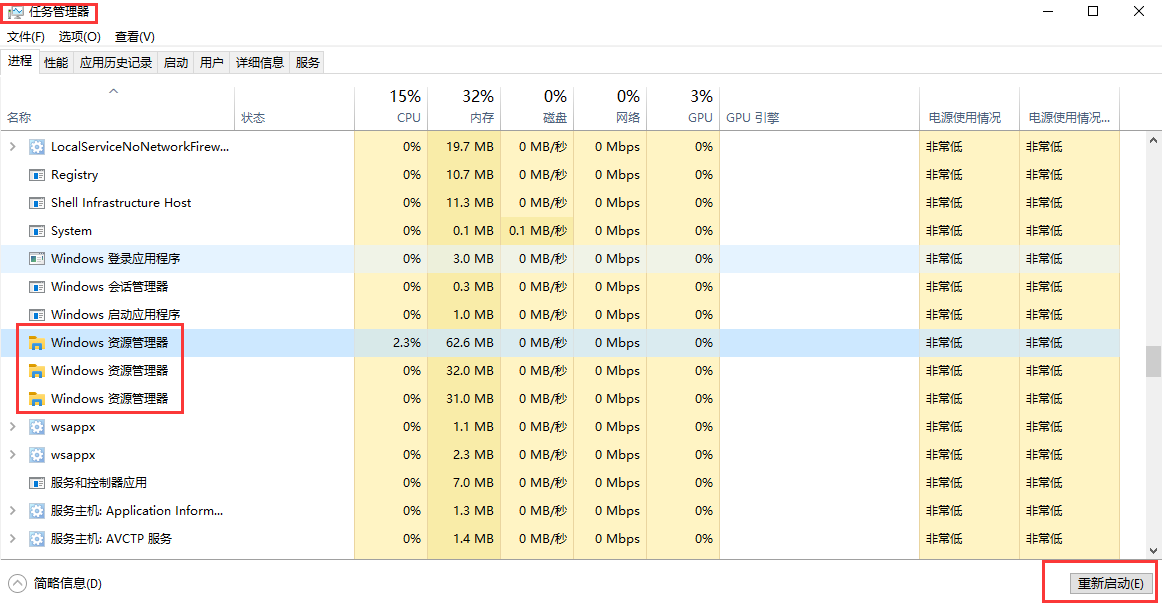Sort by 磁盘 column header
This screenshot has width=1162, height=608.
click(x=537, y=108)
